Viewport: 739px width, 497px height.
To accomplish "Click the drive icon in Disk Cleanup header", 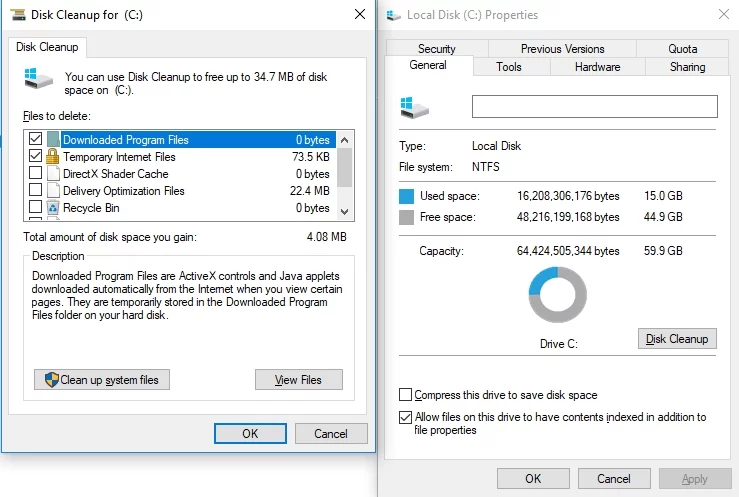I will tap(41, 77).
